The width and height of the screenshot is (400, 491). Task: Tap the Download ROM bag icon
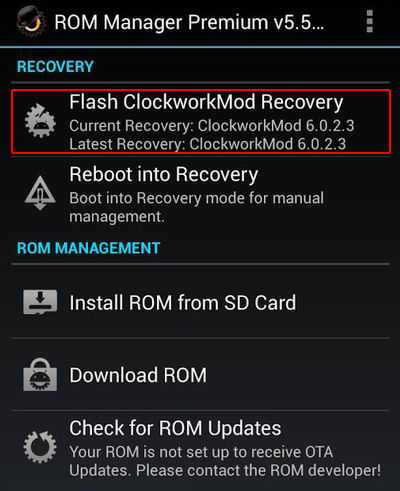click(40, 375)
